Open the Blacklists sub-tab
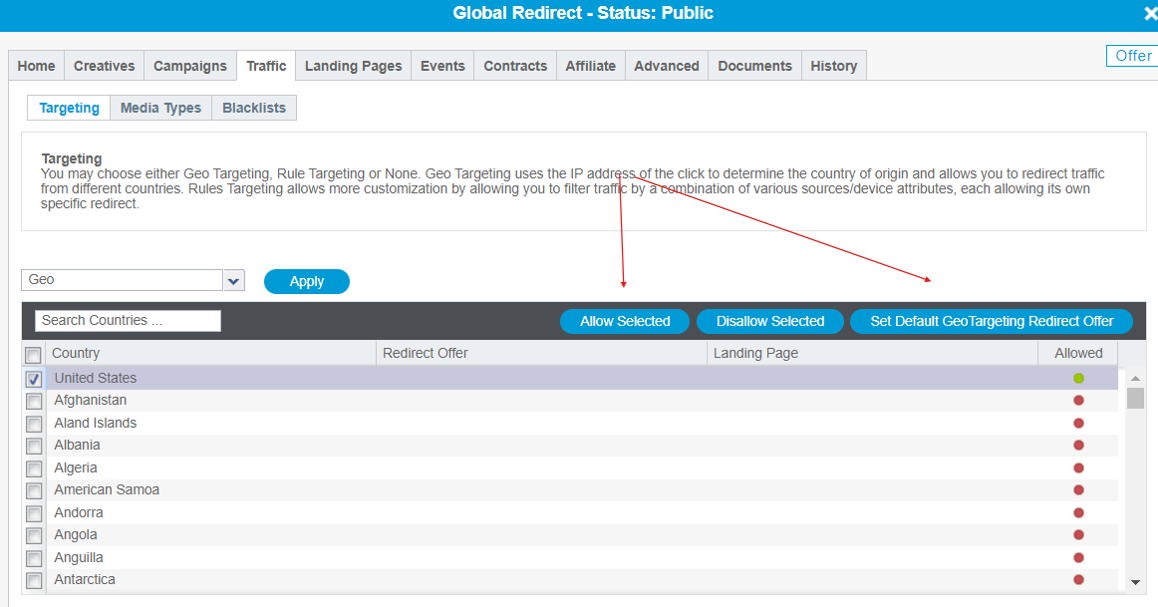 254,108
